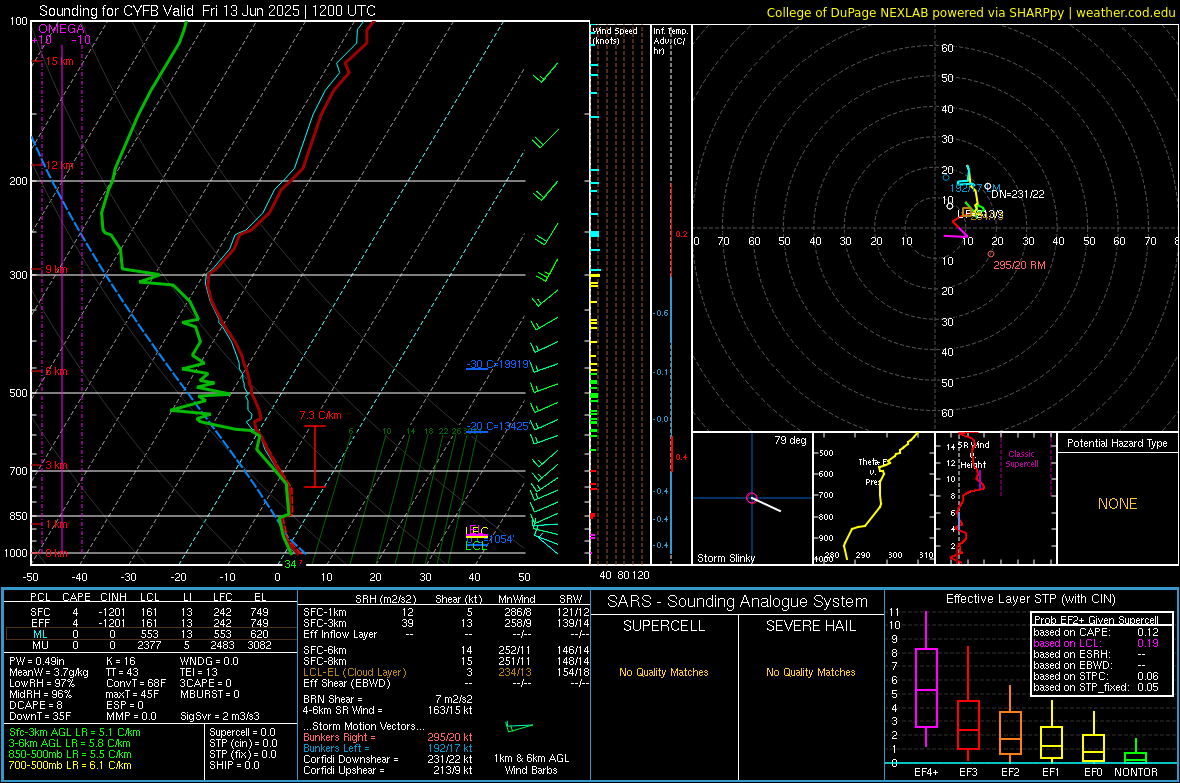This screenshot has width=1180, height=783.
Task: Click the 700-500mb LR = 6.1 C/km line
Action: coord(69,765)
